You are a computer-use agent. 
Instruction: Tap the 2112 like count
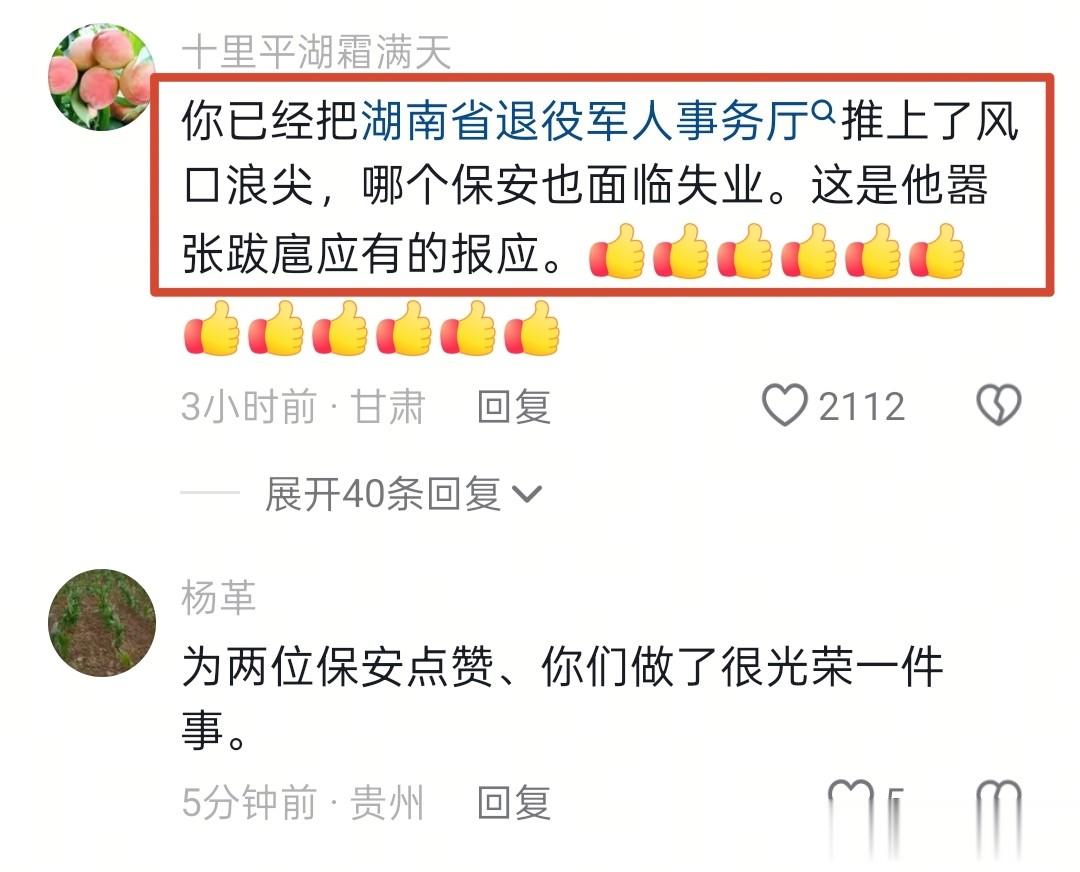click(862, 406)
